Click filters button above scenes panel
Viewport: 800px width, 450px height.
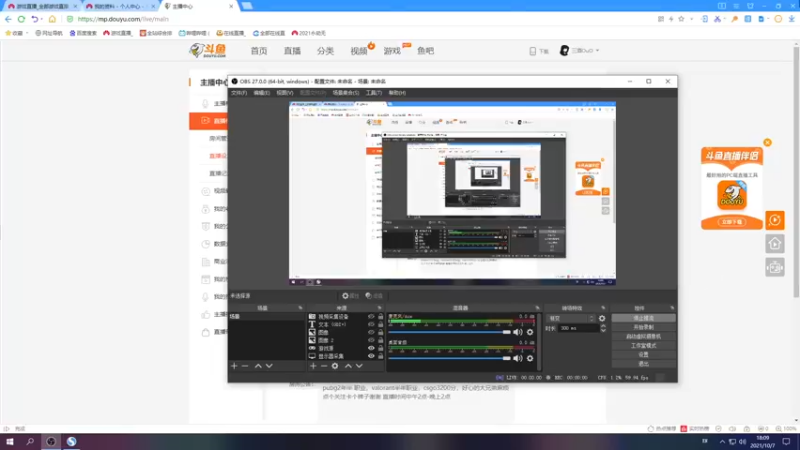pyautogui.click(x=374, y=296)
